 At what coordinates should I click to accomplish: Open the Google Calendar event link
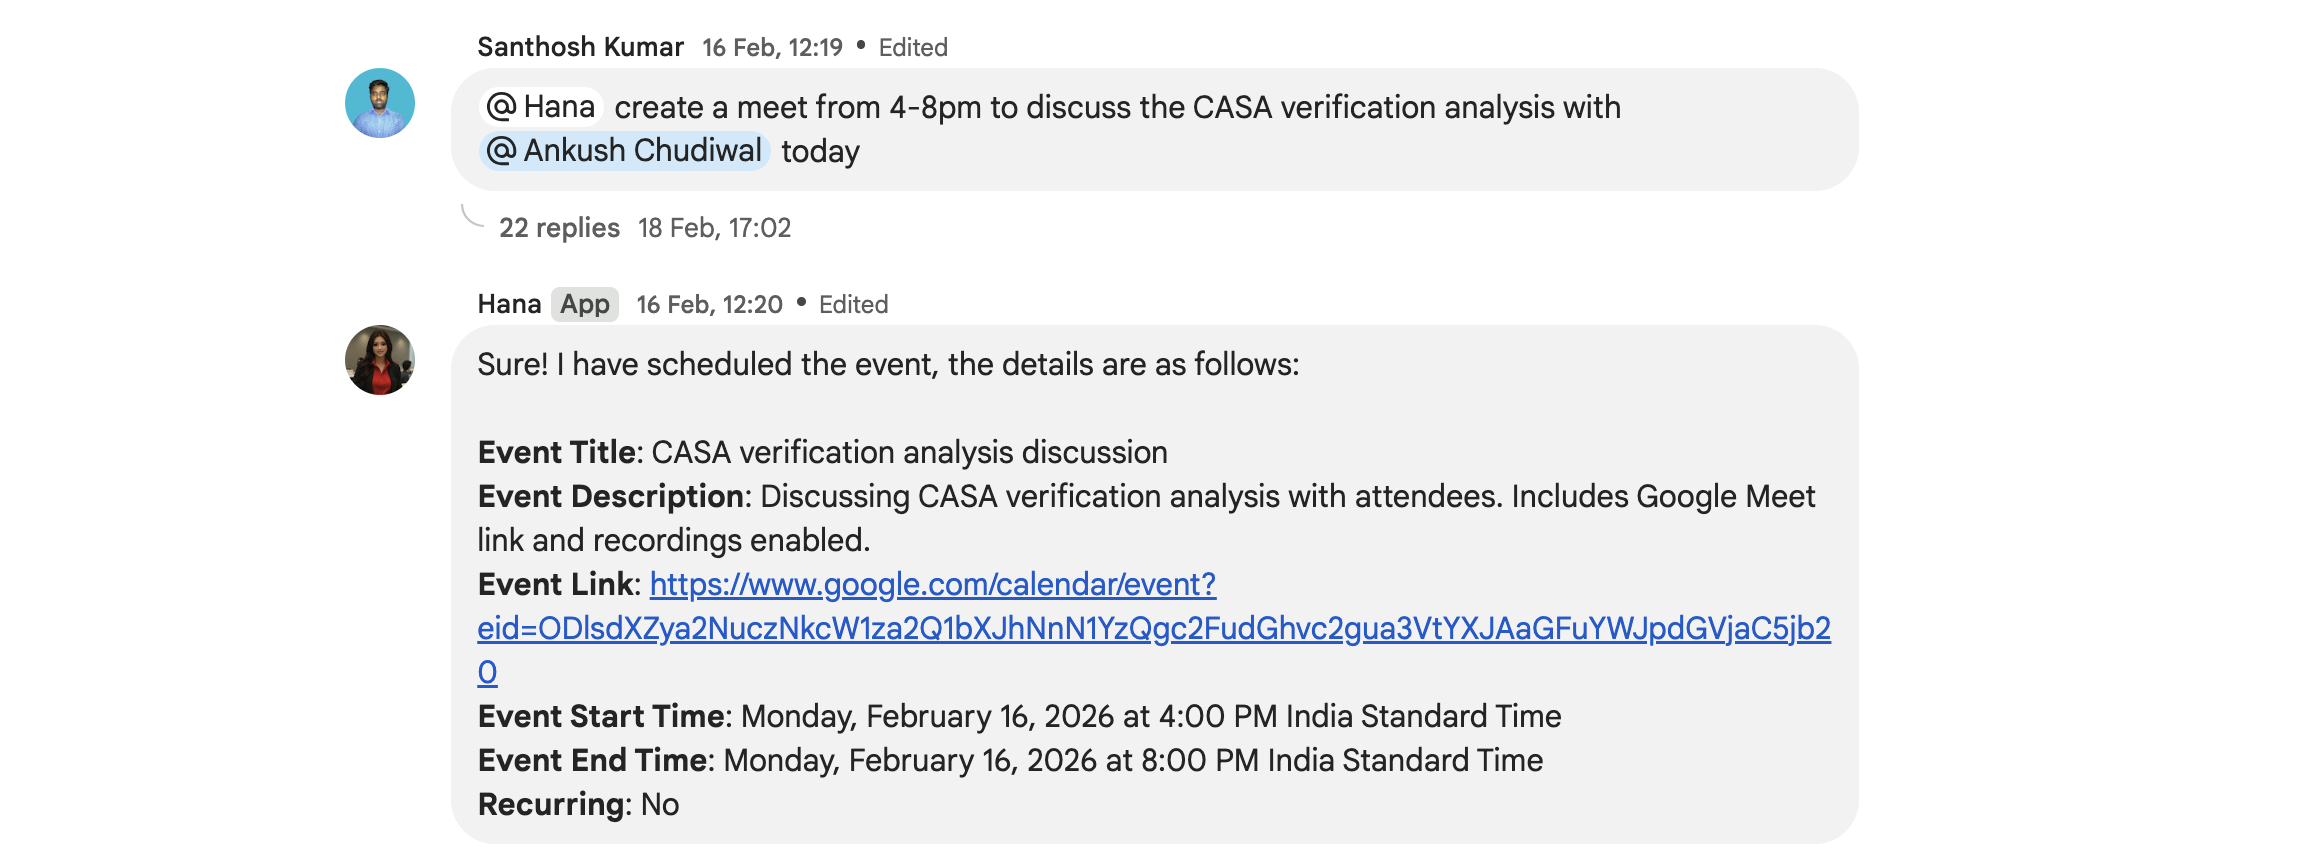[x=932, y=585]
